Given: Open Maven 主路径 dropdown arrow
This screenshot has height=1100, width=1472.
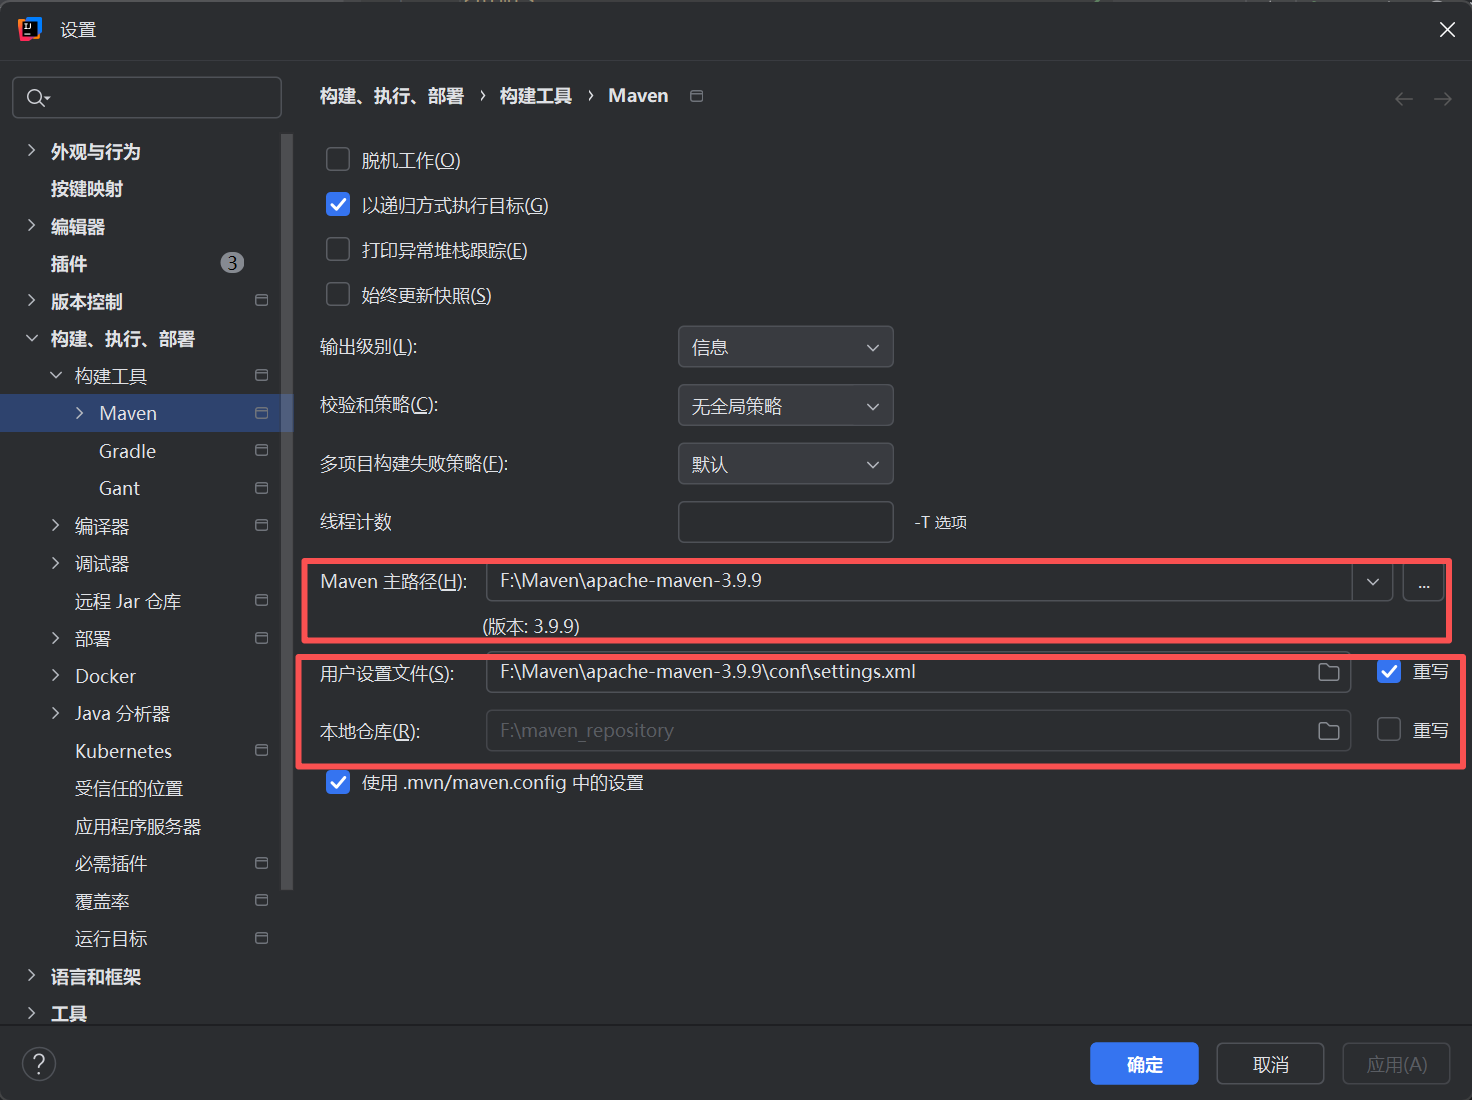Looking at the screenshot, I should (x=1373, y=582).
